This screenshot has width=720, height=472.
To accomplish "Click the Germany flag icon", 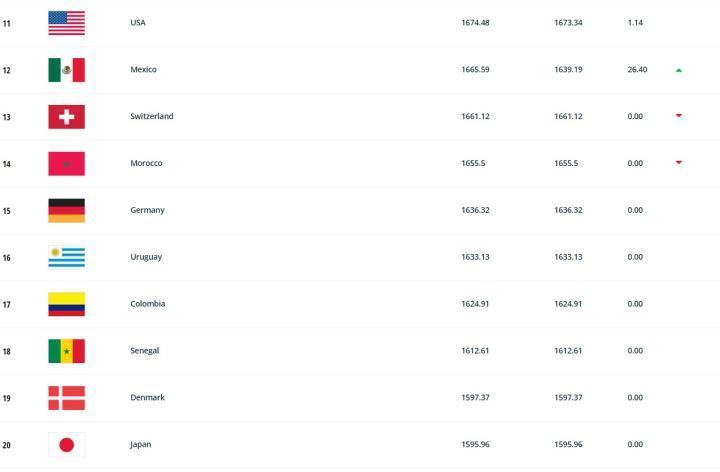I will (x=66, y=210).
